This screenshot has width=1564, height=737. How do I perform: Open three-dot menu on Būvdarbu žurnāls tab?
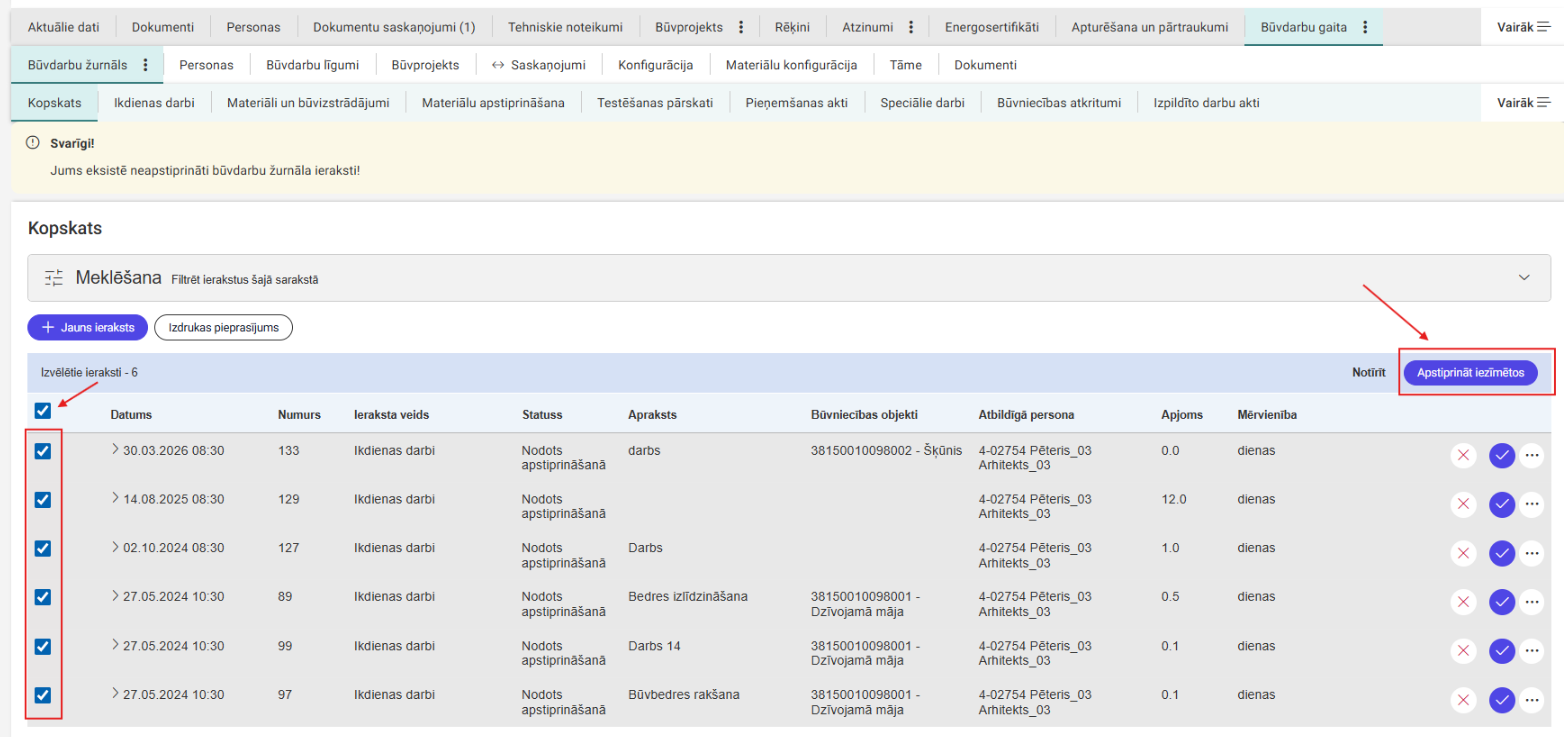pyautogui.click(x=145, y=65)
